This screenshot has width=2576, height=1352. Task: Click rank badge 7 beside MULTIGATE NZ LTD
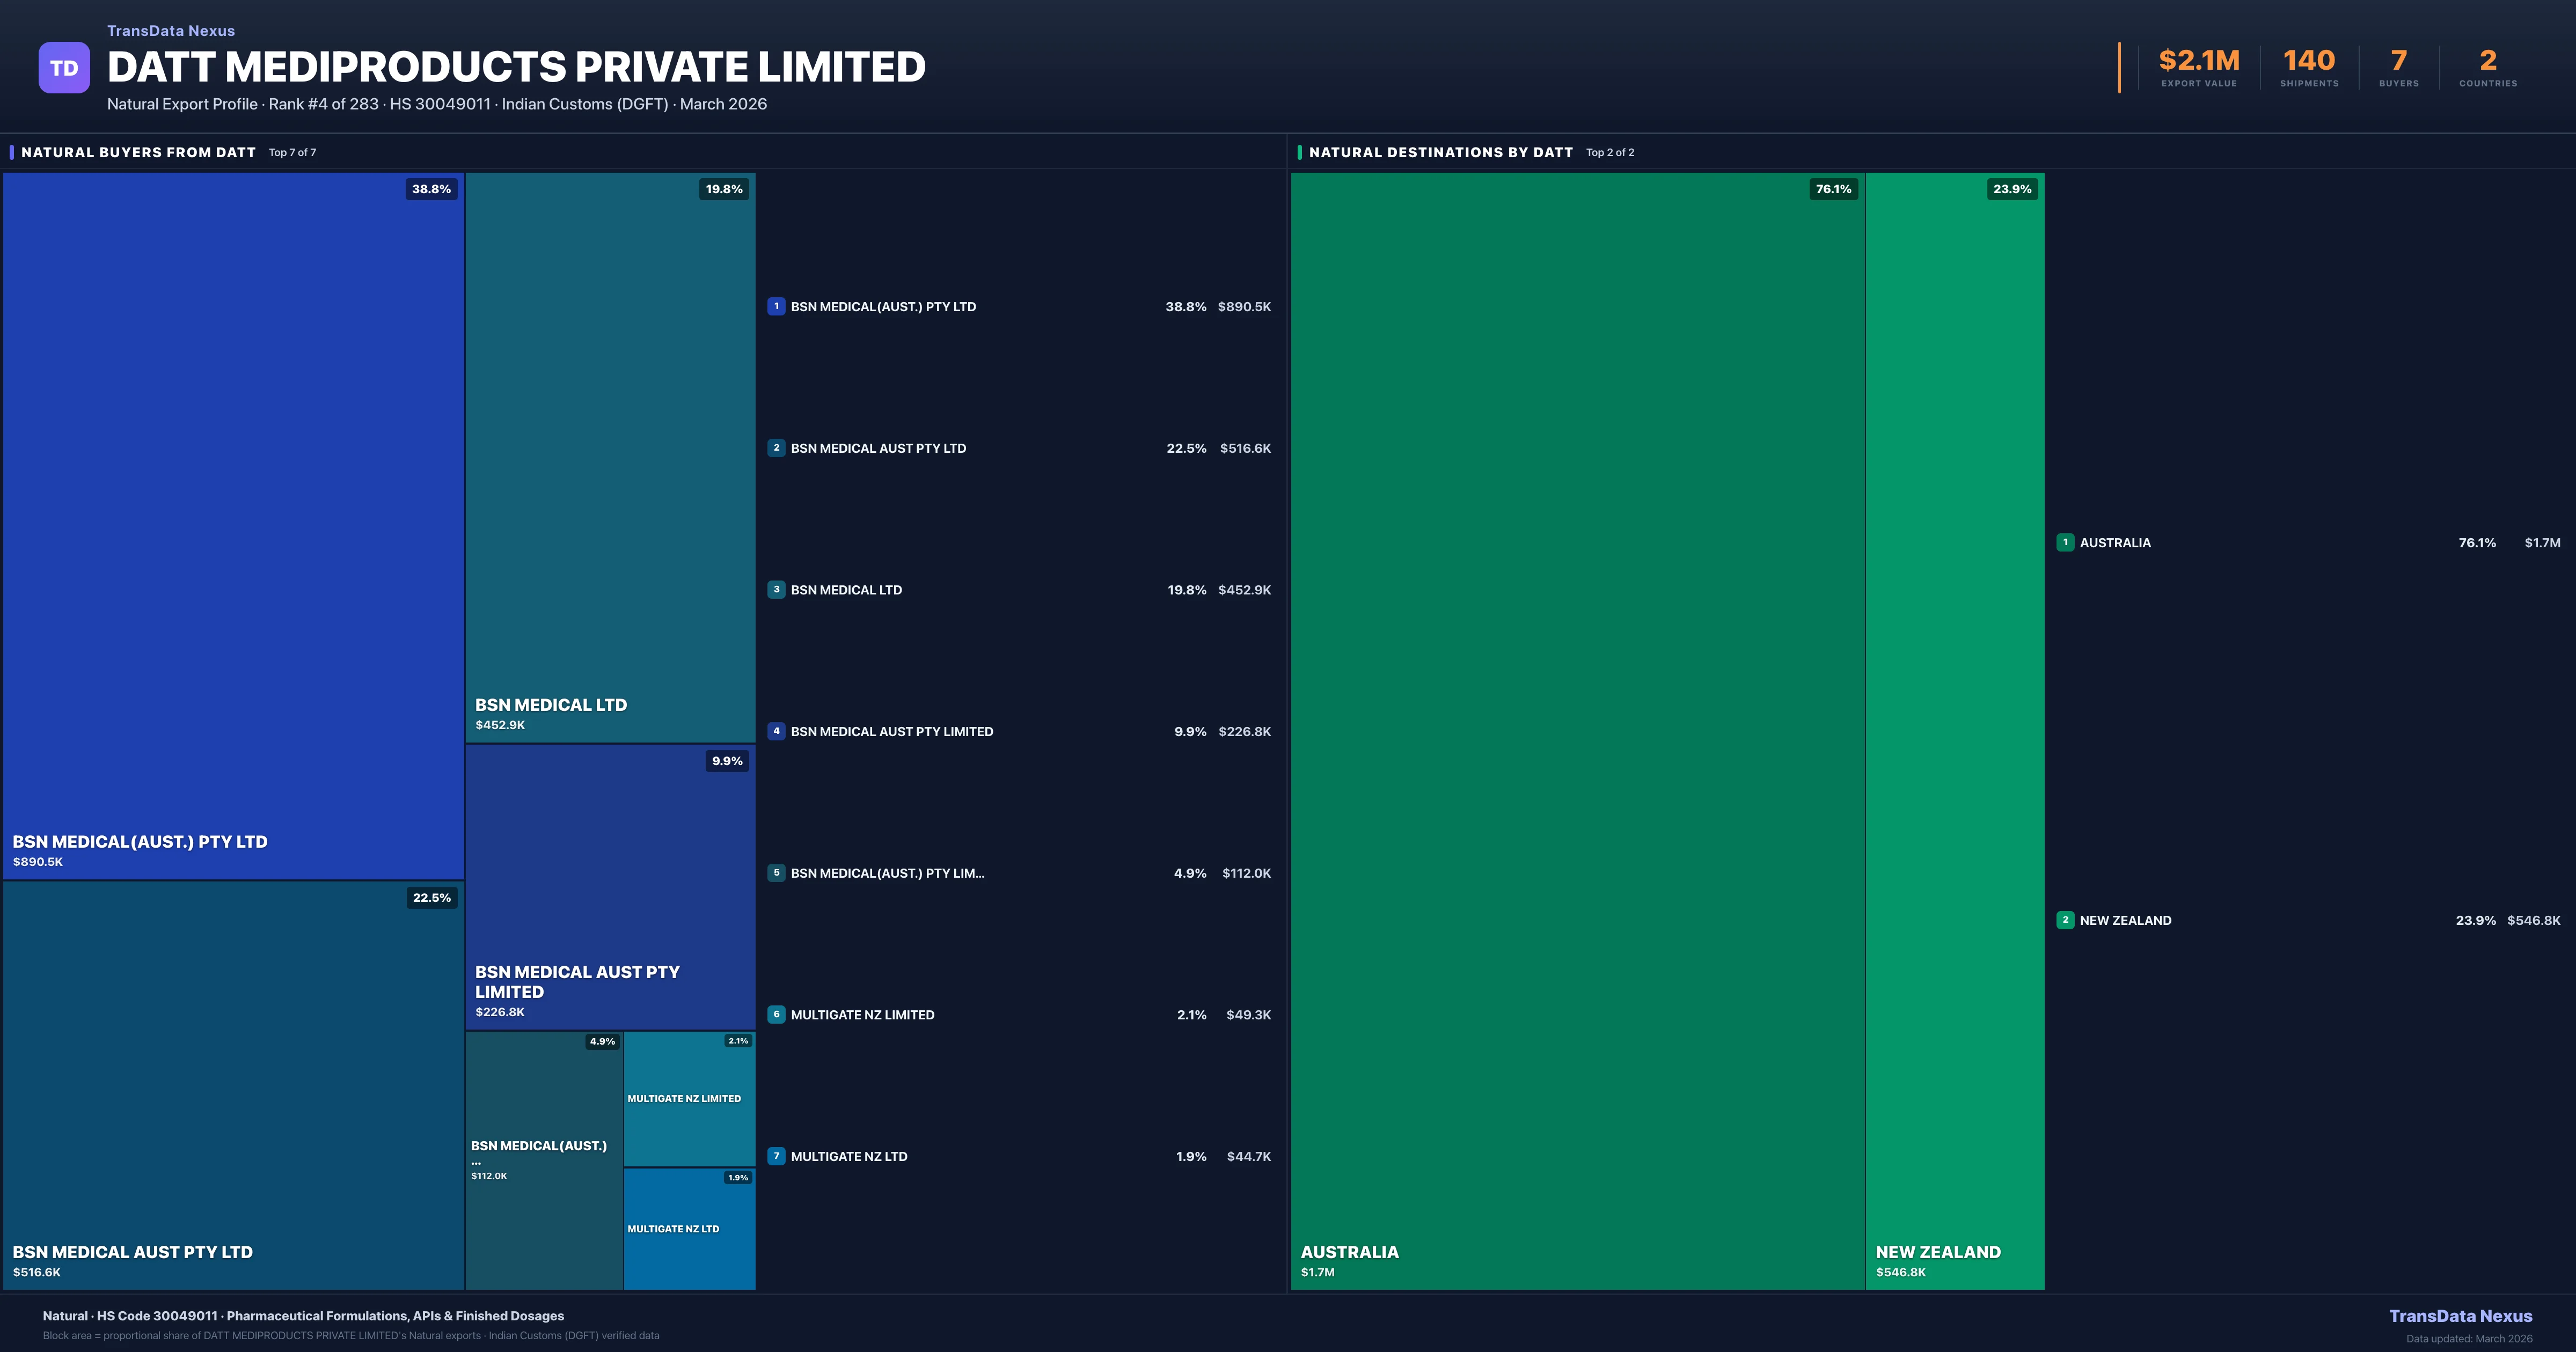(x=776, y=1156)
